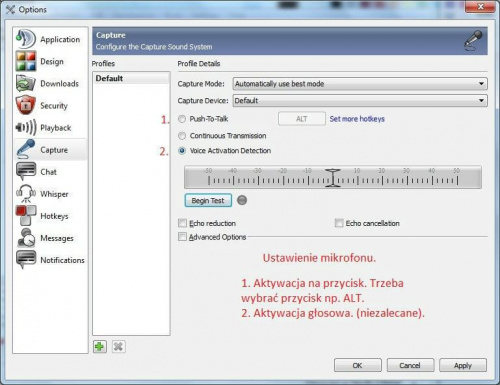Click the Begin Test button
The width and height of the screenshot is (500, 385).
click(x=208, y=201)
